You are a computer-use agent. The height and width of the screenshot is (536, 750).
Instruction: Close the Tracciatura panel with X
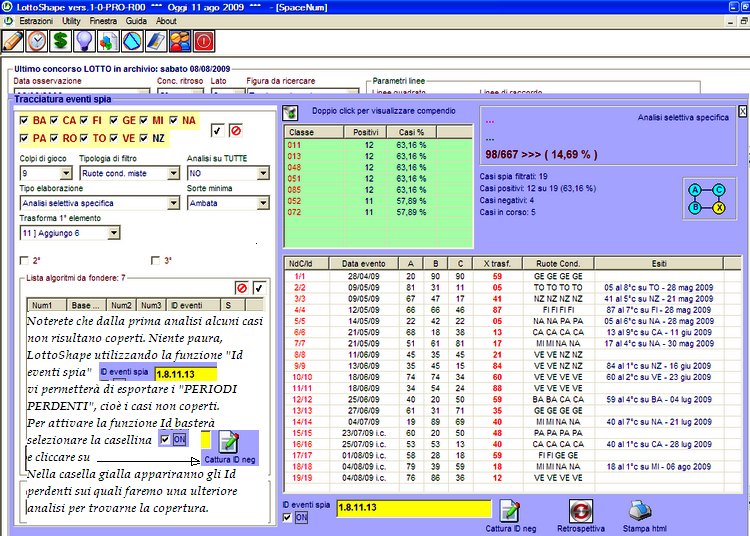point(742,111)
